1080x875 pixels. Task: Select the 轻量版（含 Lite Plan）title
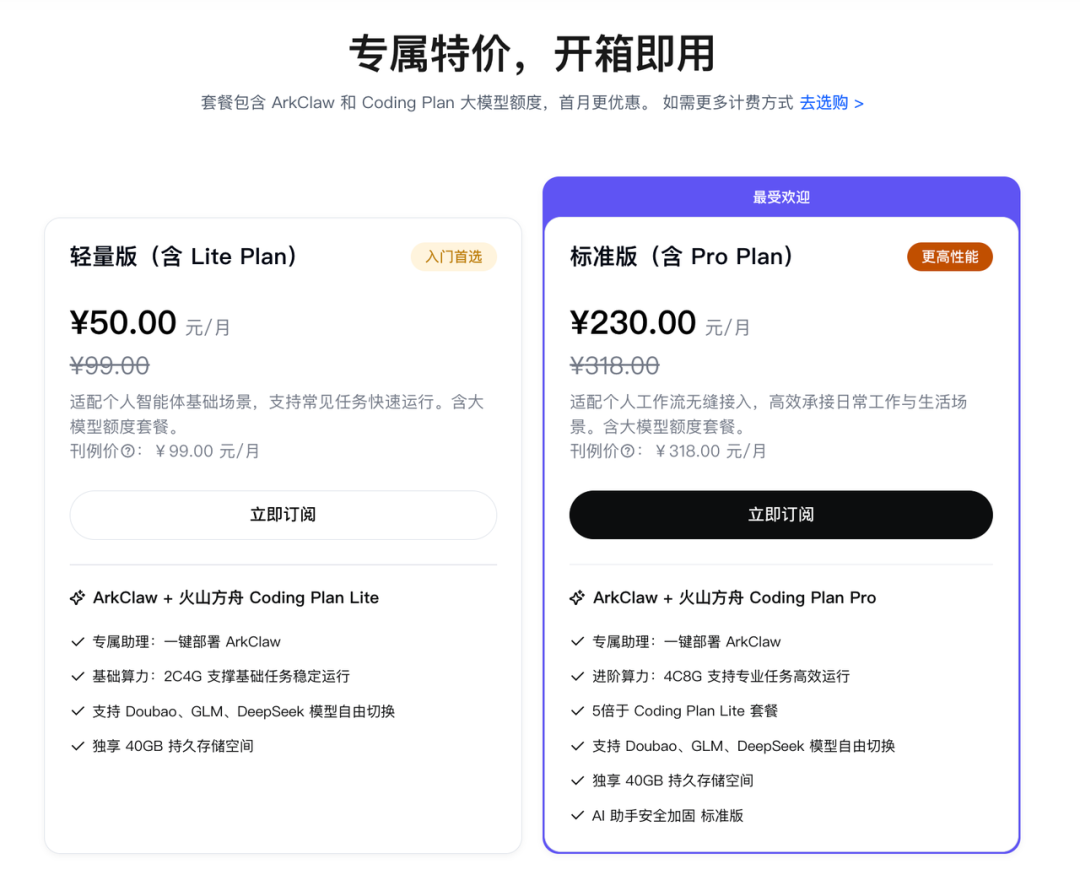pos(184,257)
